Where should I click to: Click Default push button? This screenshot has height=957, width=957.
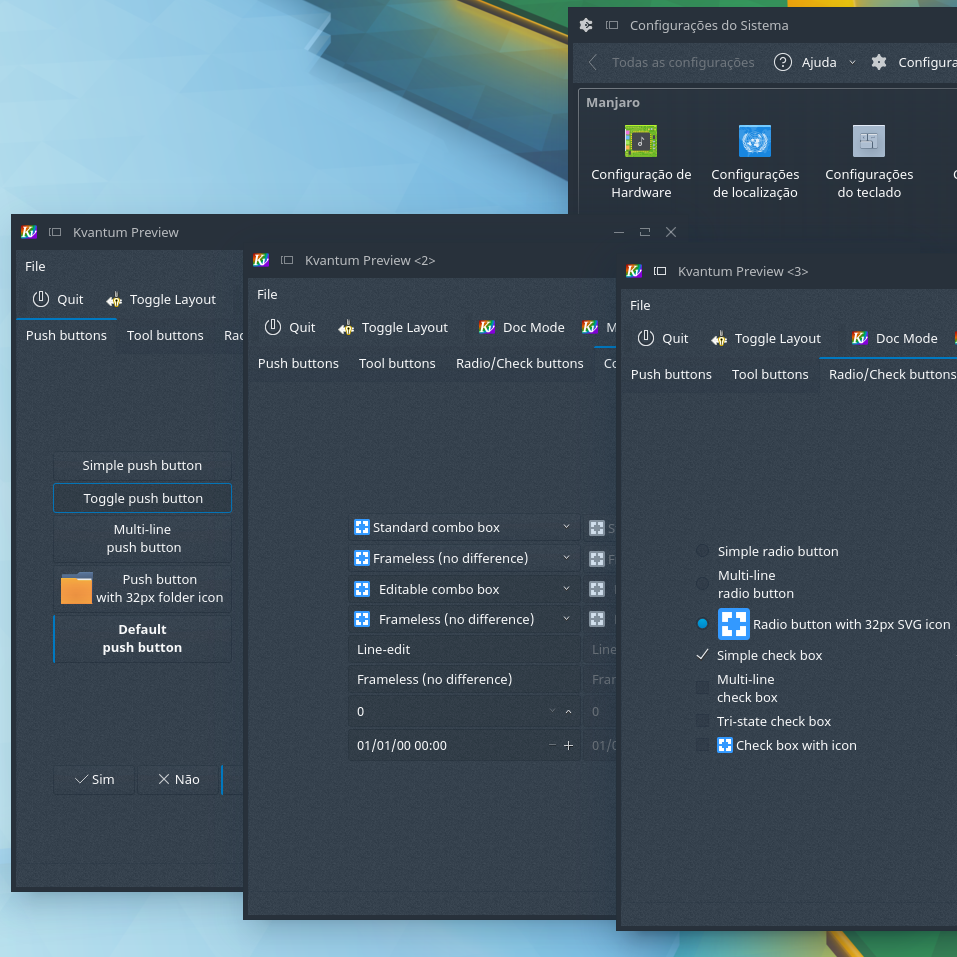[x=142, y=638]
